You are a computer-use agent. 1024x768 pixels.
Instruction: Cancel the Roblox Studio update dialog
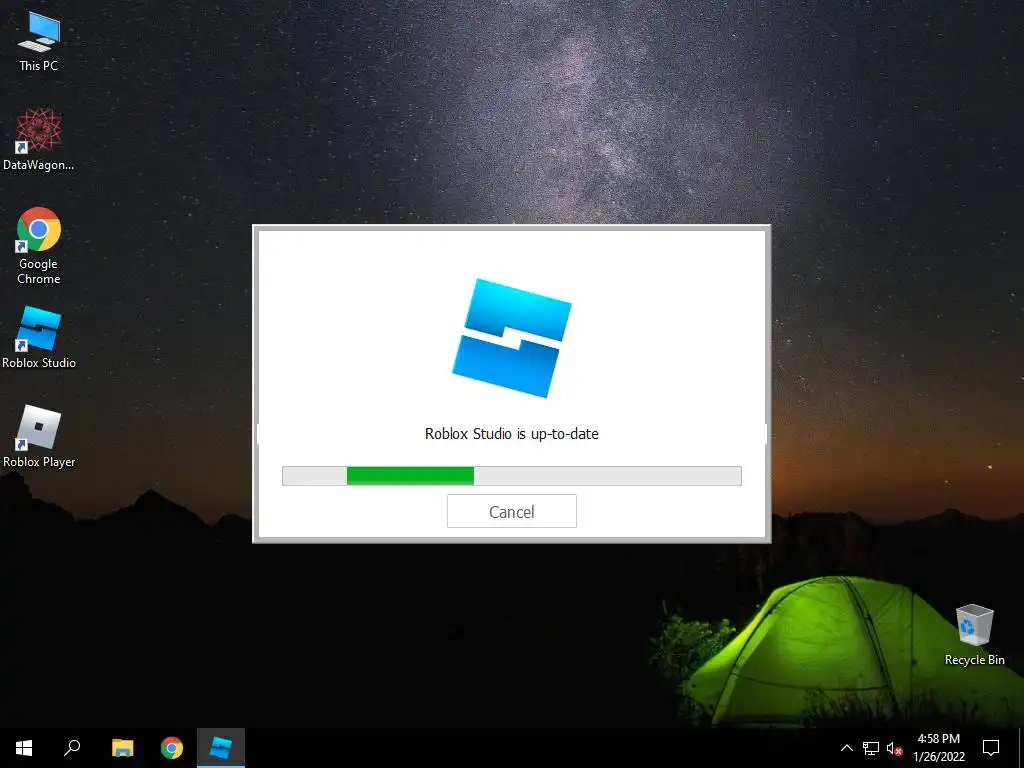[511, 511]
